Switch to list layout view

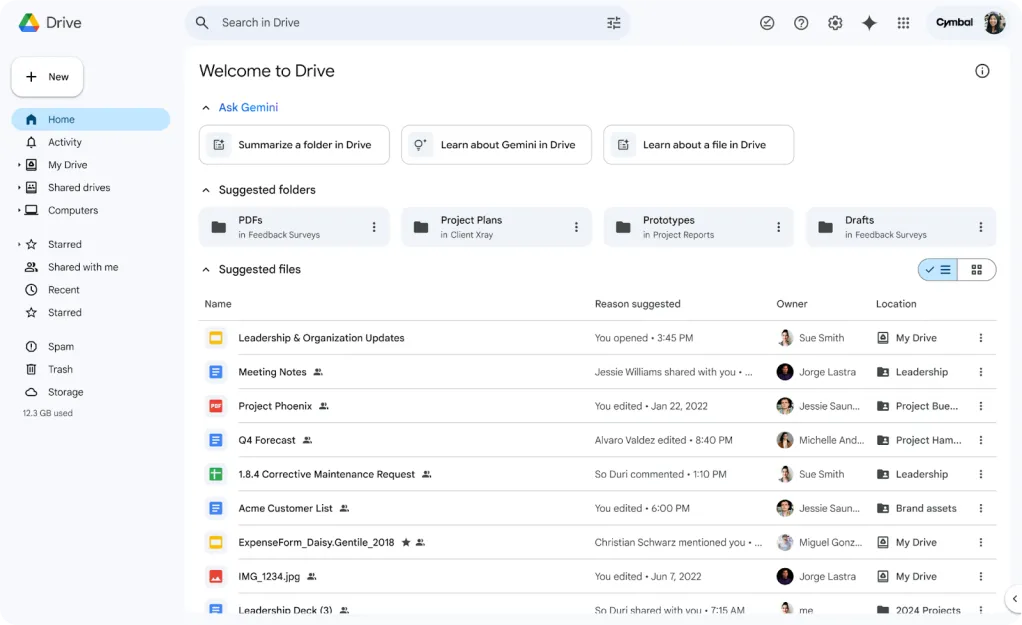coord(938,270)
